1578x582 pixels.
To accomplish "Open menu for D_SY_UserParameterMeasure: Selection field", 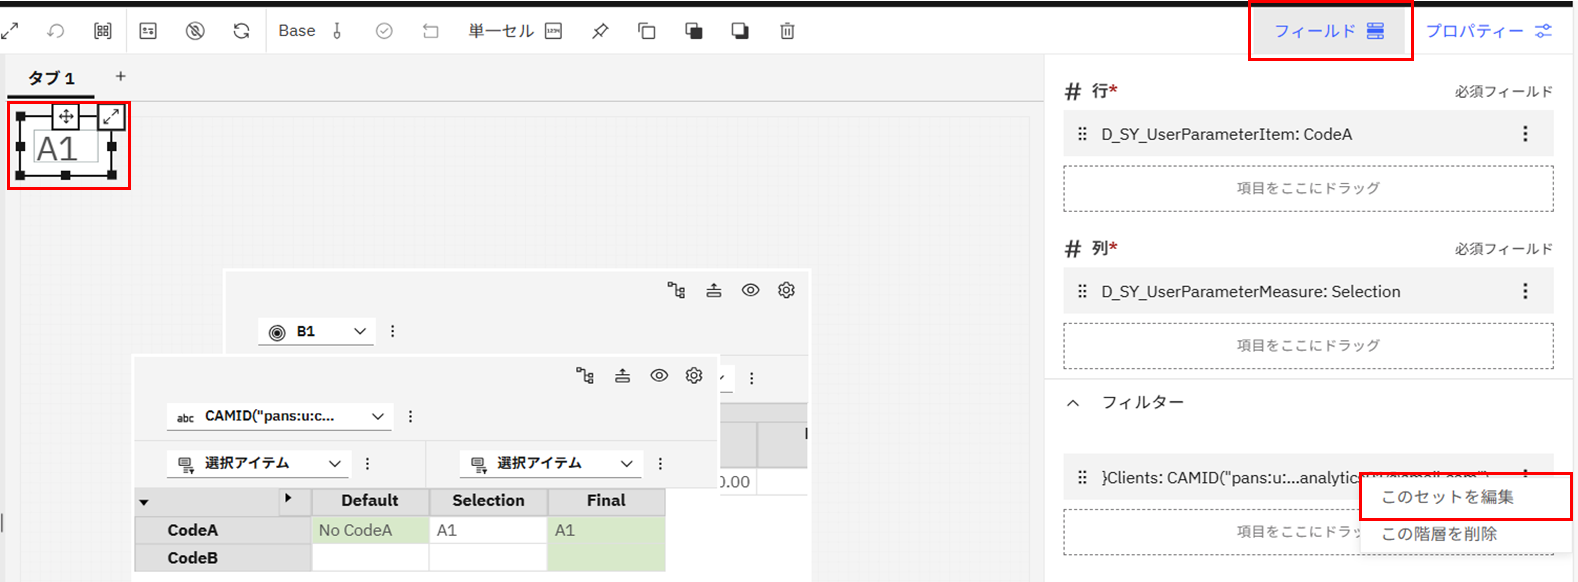I will [x=1525, y=291].
